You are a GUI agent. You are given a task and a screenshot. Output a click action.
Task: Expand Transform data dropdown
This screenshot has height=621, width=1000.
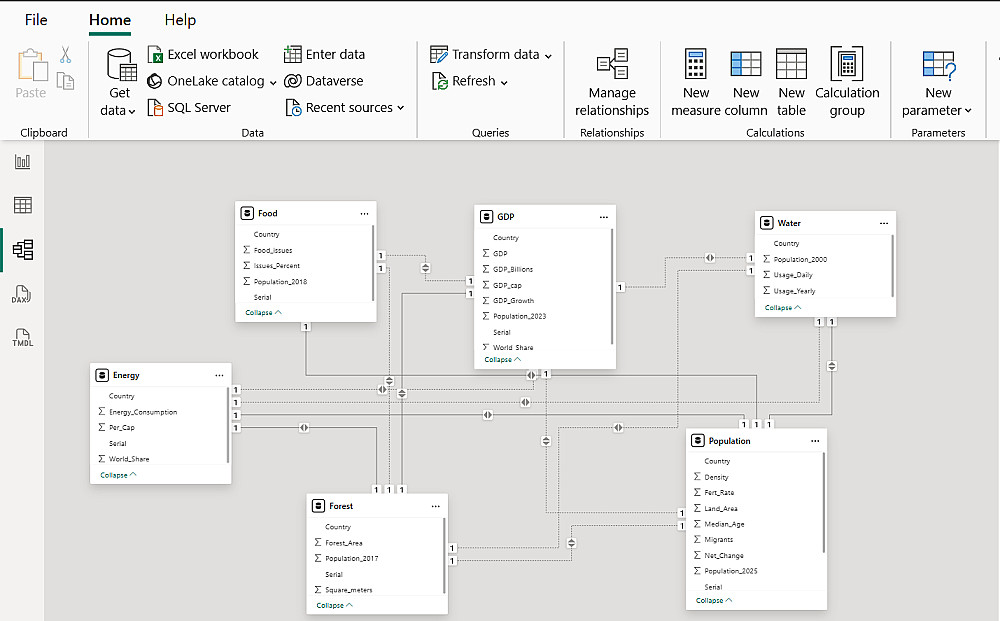[x=548, y=55]
